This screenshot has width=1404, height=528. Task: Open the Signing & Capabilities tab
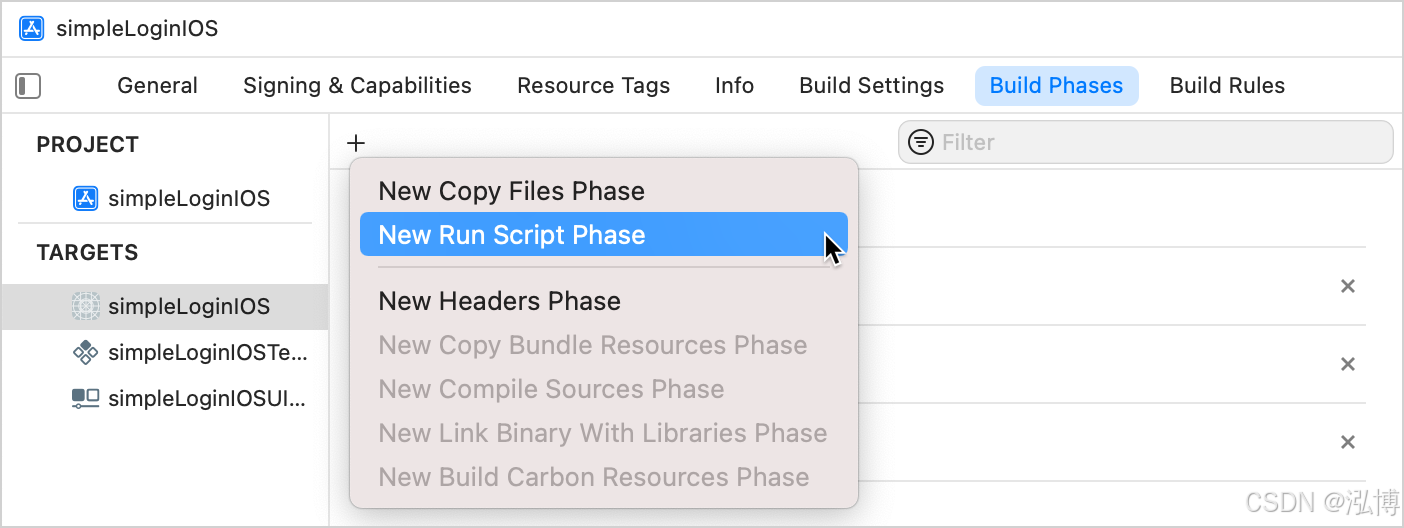[357, 86]
